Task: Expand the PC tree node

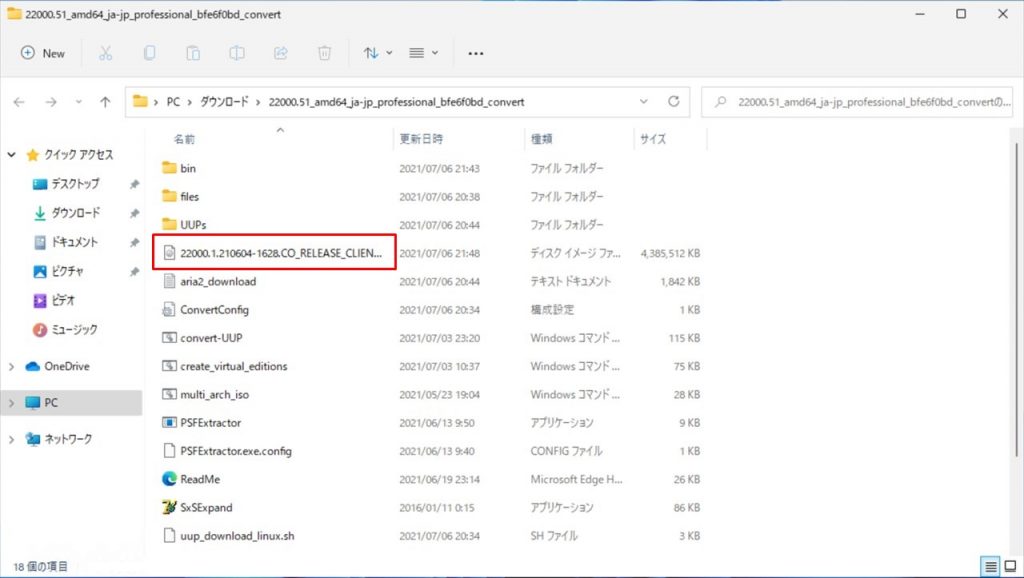Action: coord(11,403)
